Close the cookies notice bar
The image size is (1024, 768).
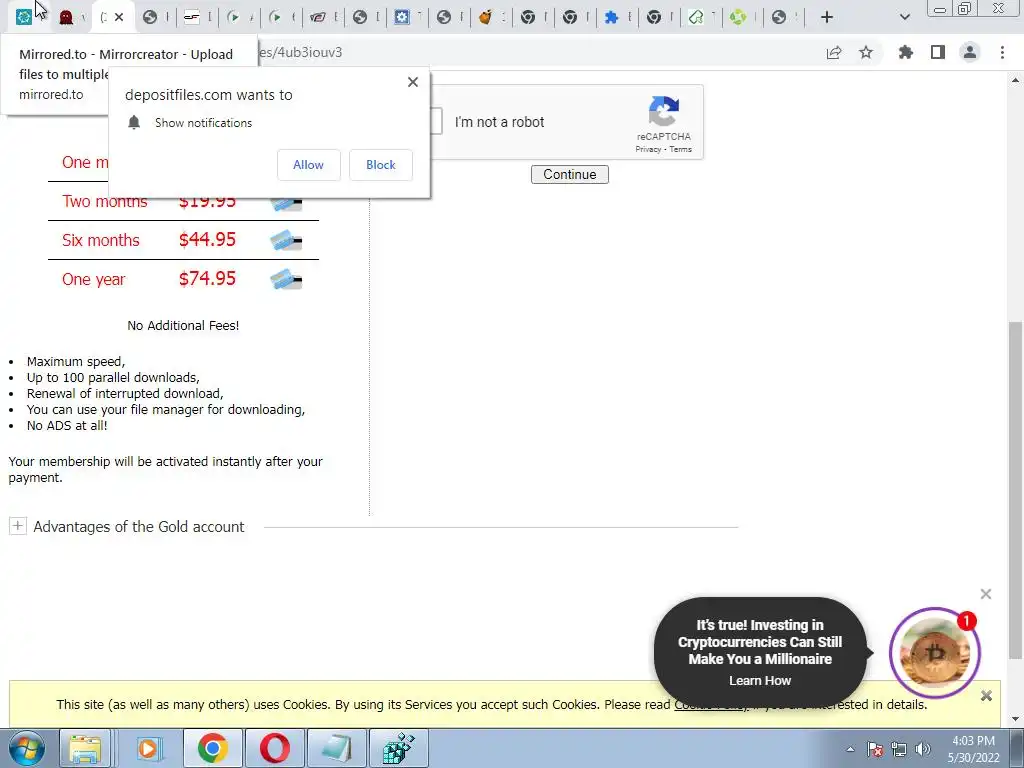986,696
